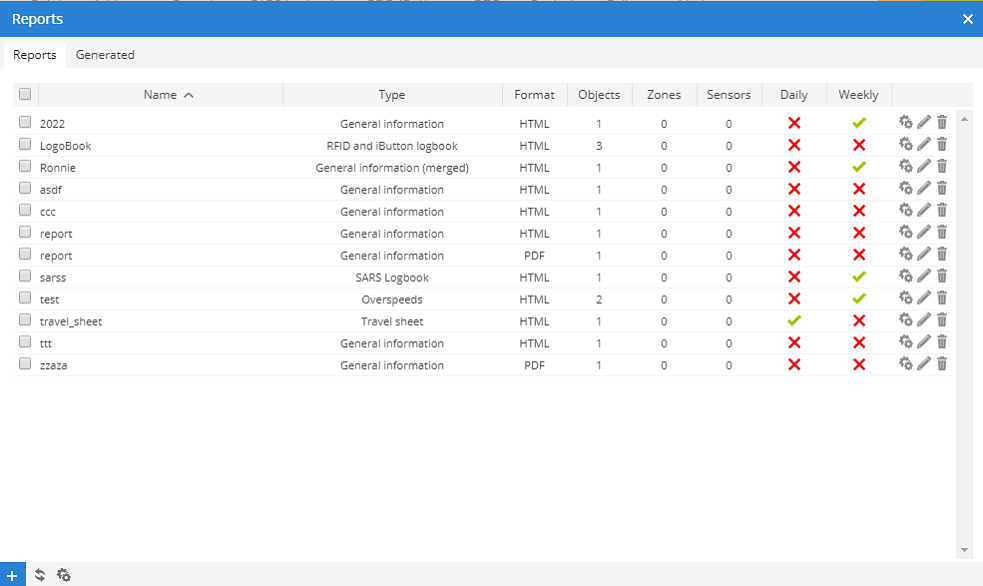This screenshot has height=586, width=983.
Task: Delete the zzaza report using trash icon
Action: pyautogui.click(x=942, y=365)
